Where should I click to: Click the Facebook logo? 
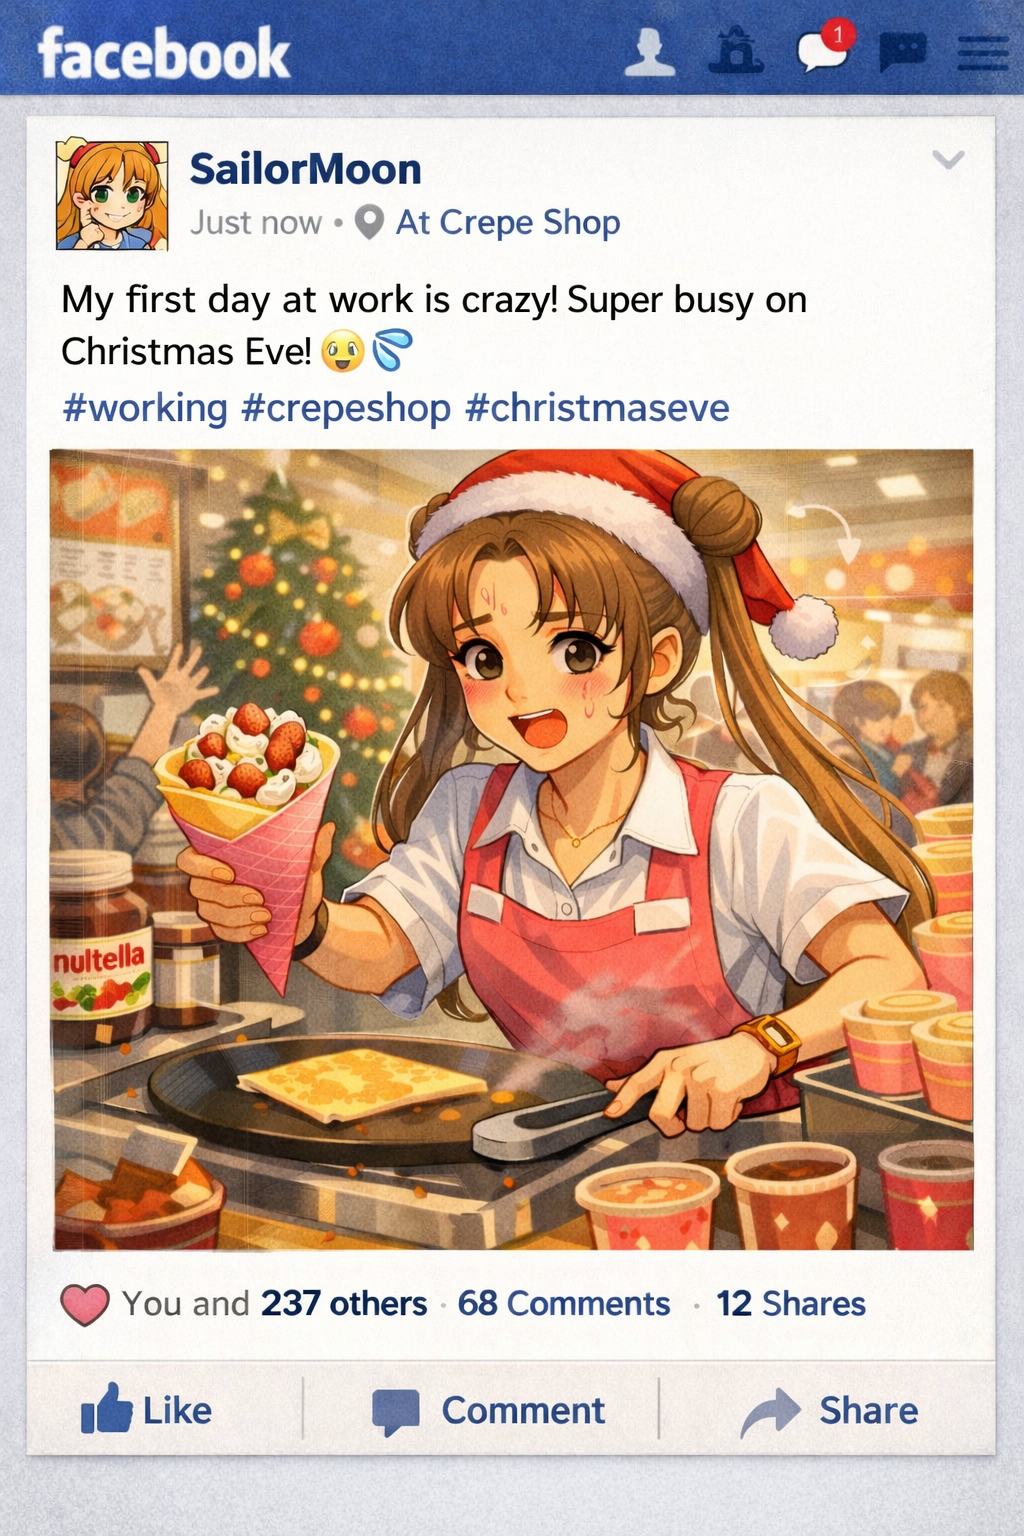click(x=164, y=54)
